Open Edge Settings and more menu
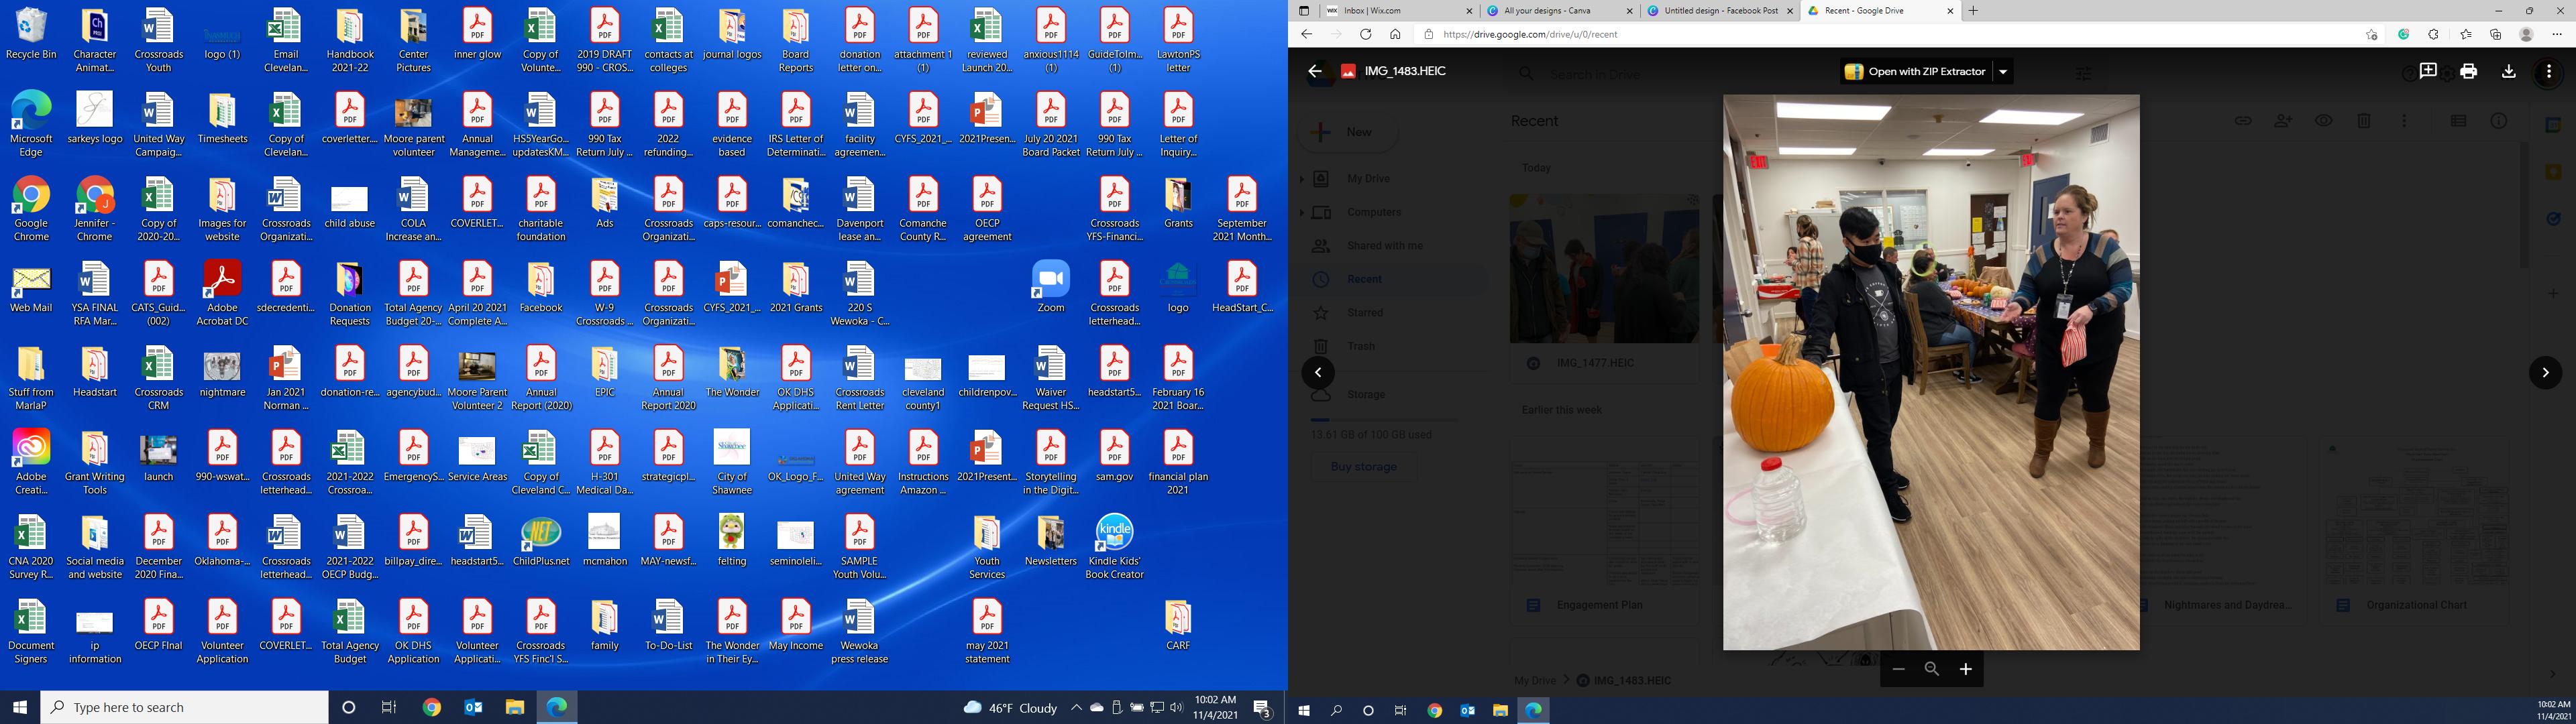This screenshot has height=724, width=2576. pyautogui.click(x=2557, y=34)
